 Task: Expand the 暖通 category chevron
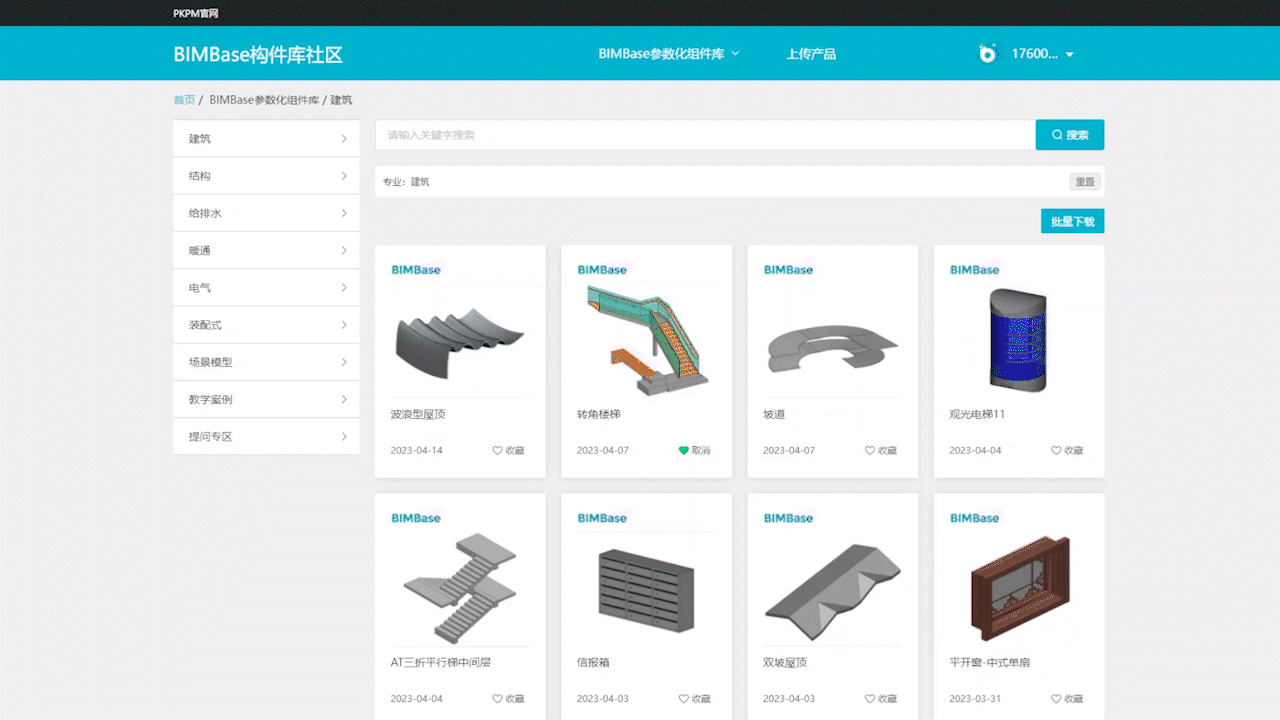[344, 251]
